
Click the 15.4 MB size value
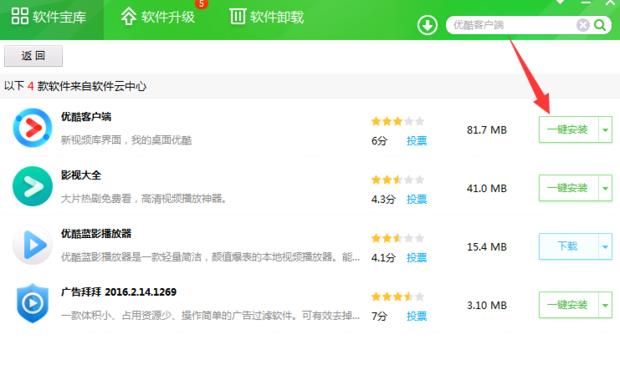click(x=487, y=247)
